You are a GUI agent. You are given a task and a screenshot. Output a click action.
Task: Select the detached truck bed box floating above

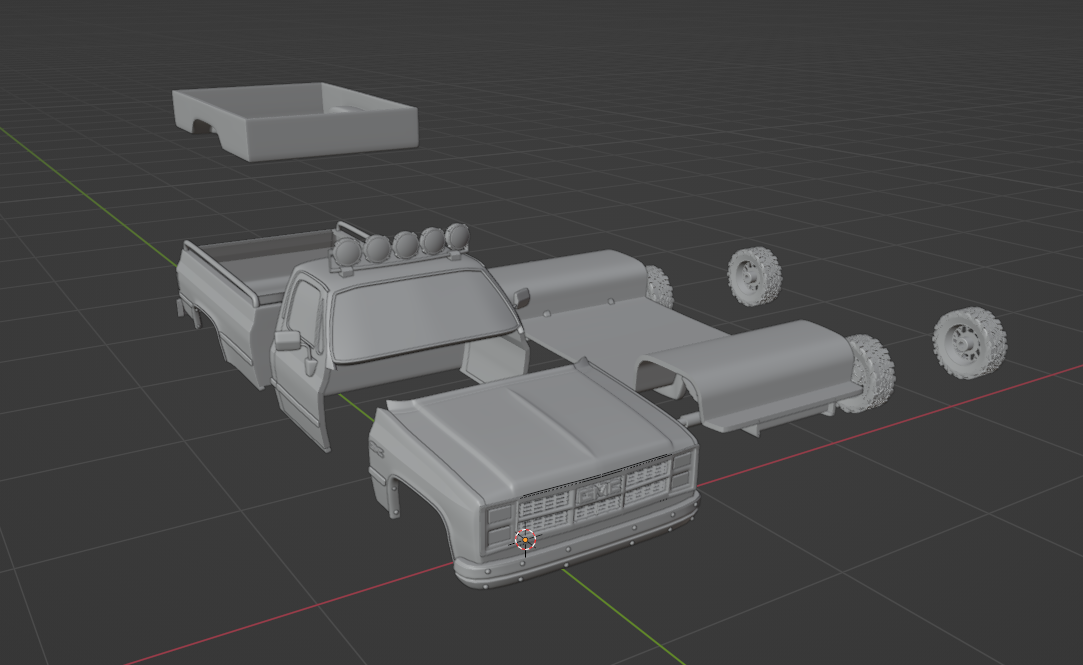[x=297, y=123]
